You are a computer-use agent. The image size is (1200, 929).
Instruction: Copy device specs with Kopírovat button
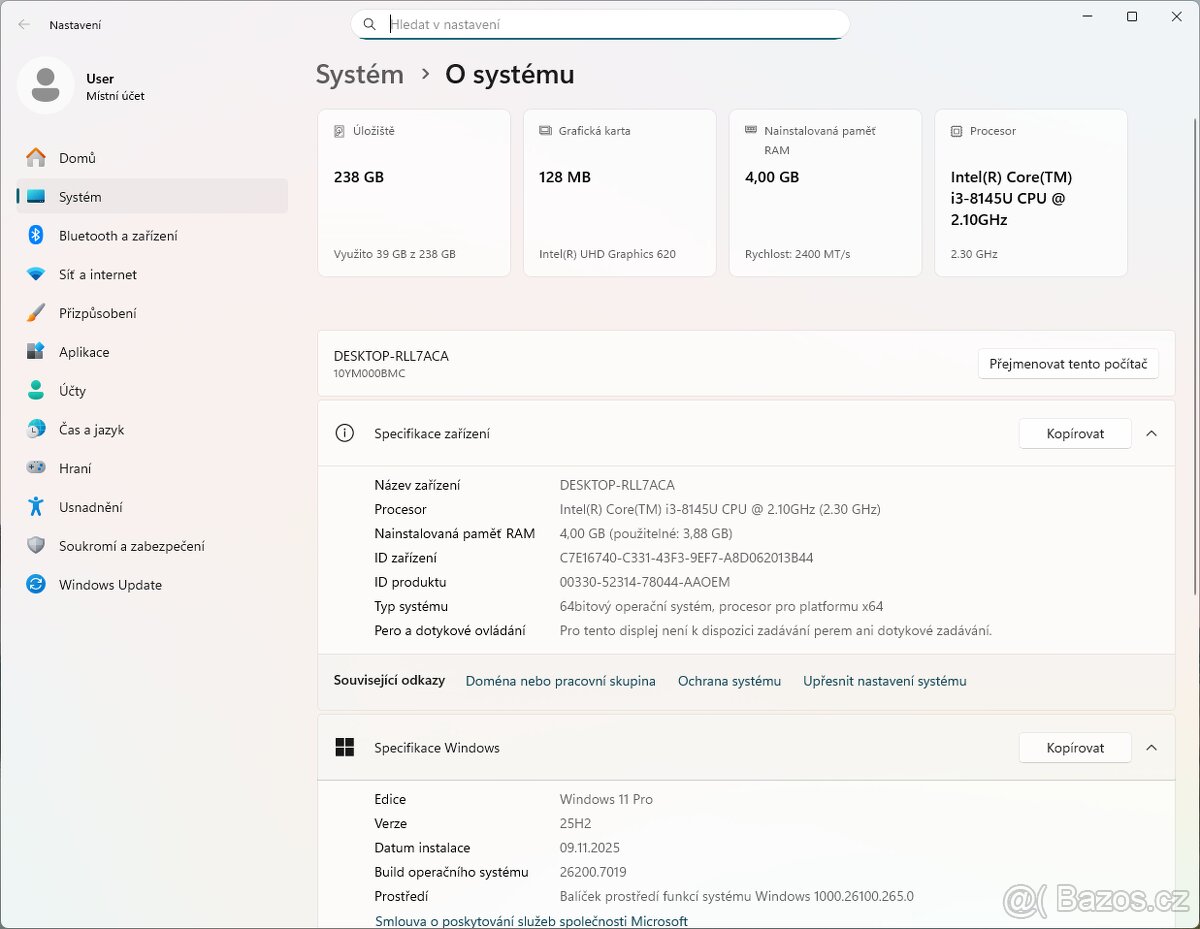point(1075,433)
